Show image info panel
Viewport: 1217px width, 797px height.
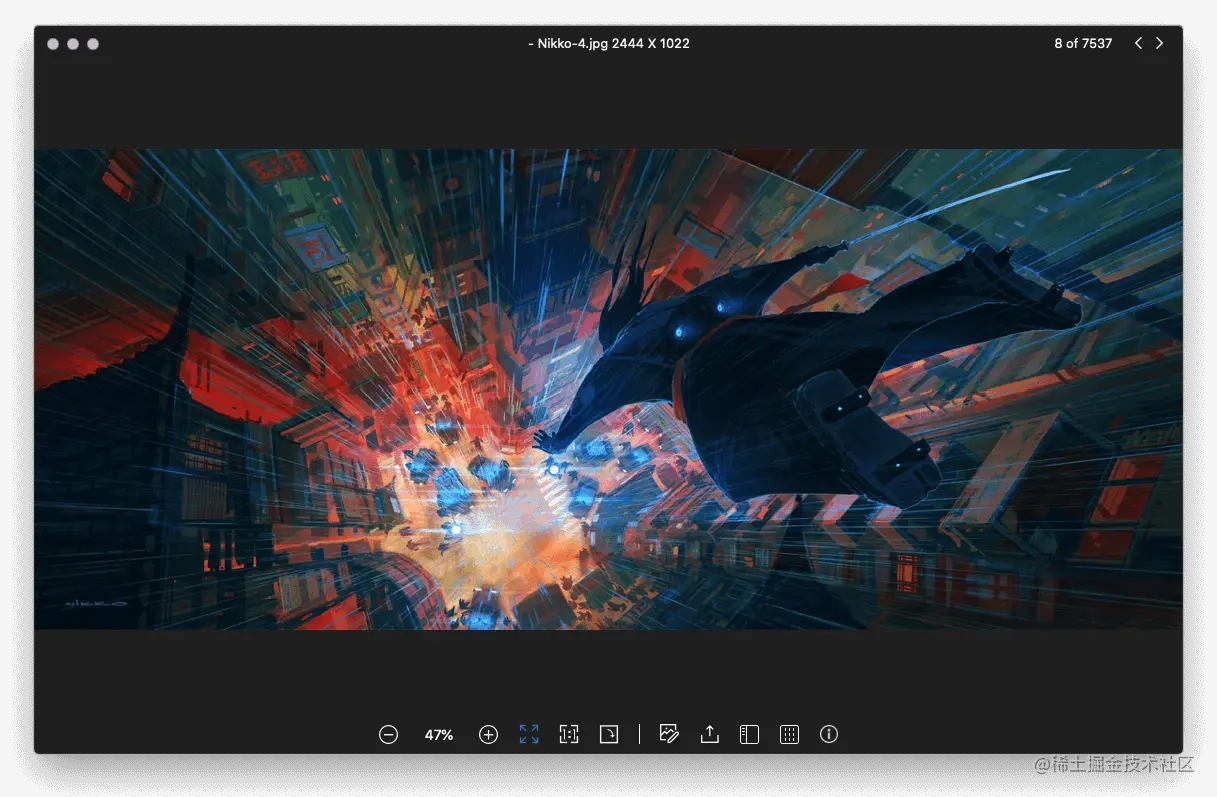click(829, 735)
